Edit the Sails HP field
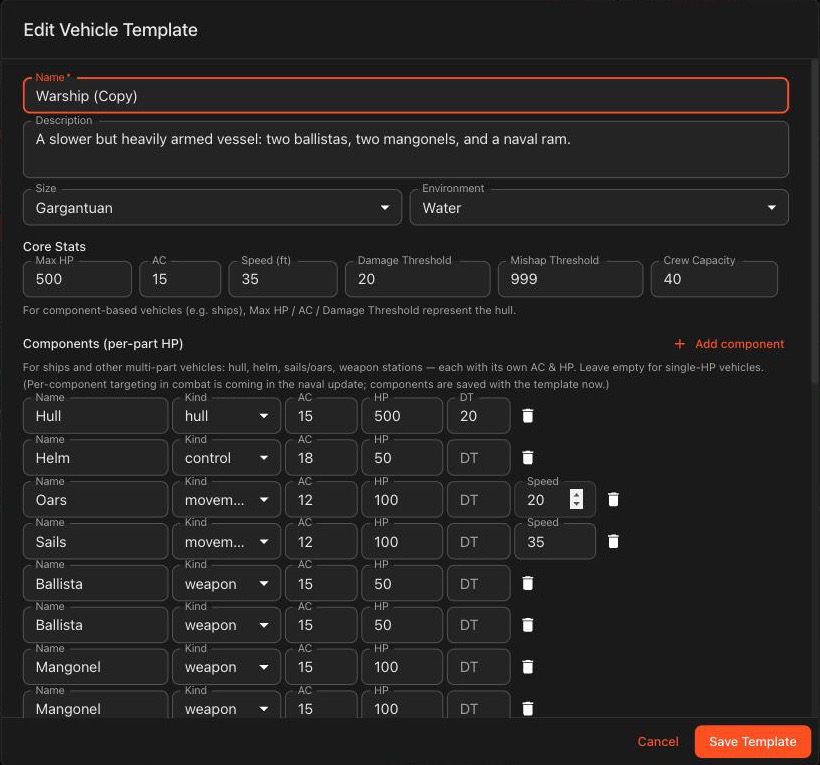Screen dimensions: 820x765 (402, 541)
